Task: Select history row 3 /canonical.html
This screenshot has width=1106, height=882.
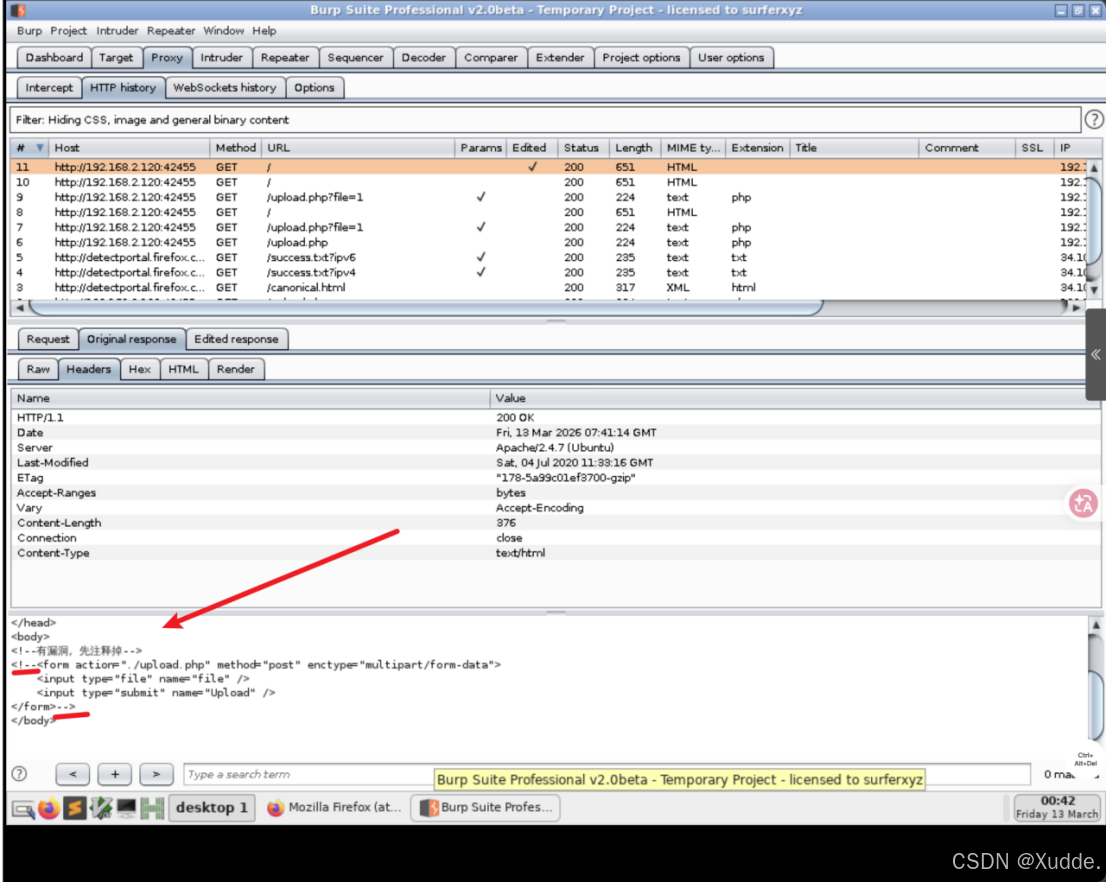Action: [x=548, y=288]
